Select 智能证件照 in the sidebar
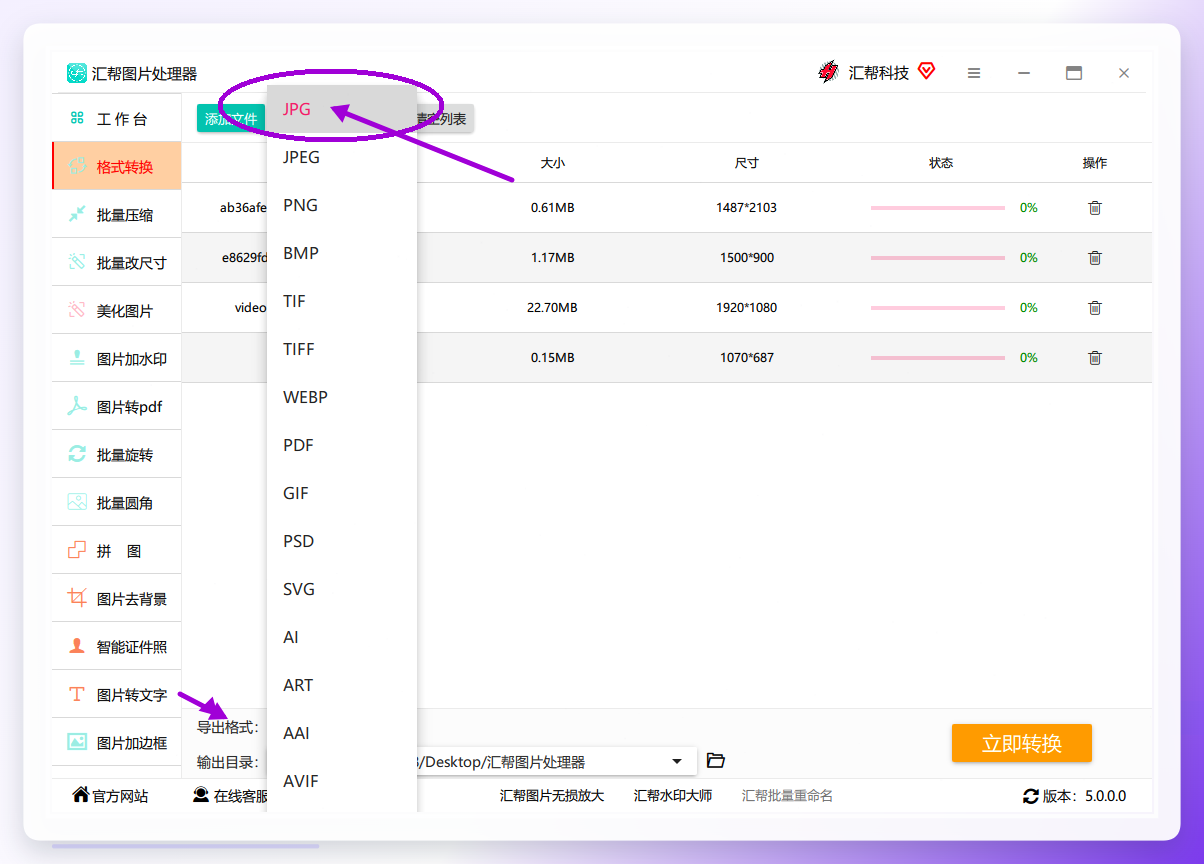 (x=117, y=647)
